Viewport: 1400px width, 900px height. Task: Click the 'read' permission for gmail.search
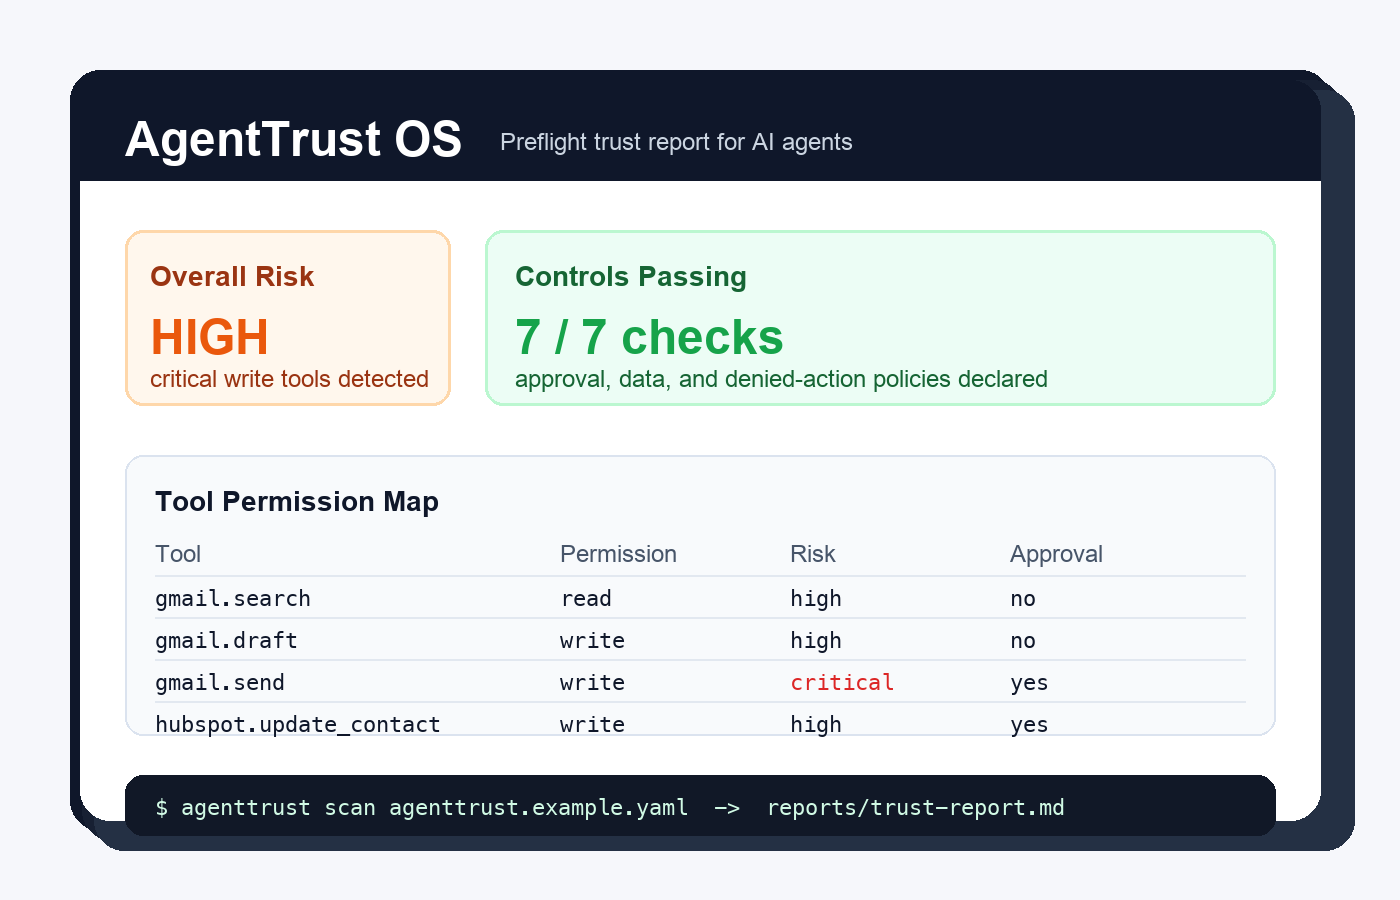point(586,598)
